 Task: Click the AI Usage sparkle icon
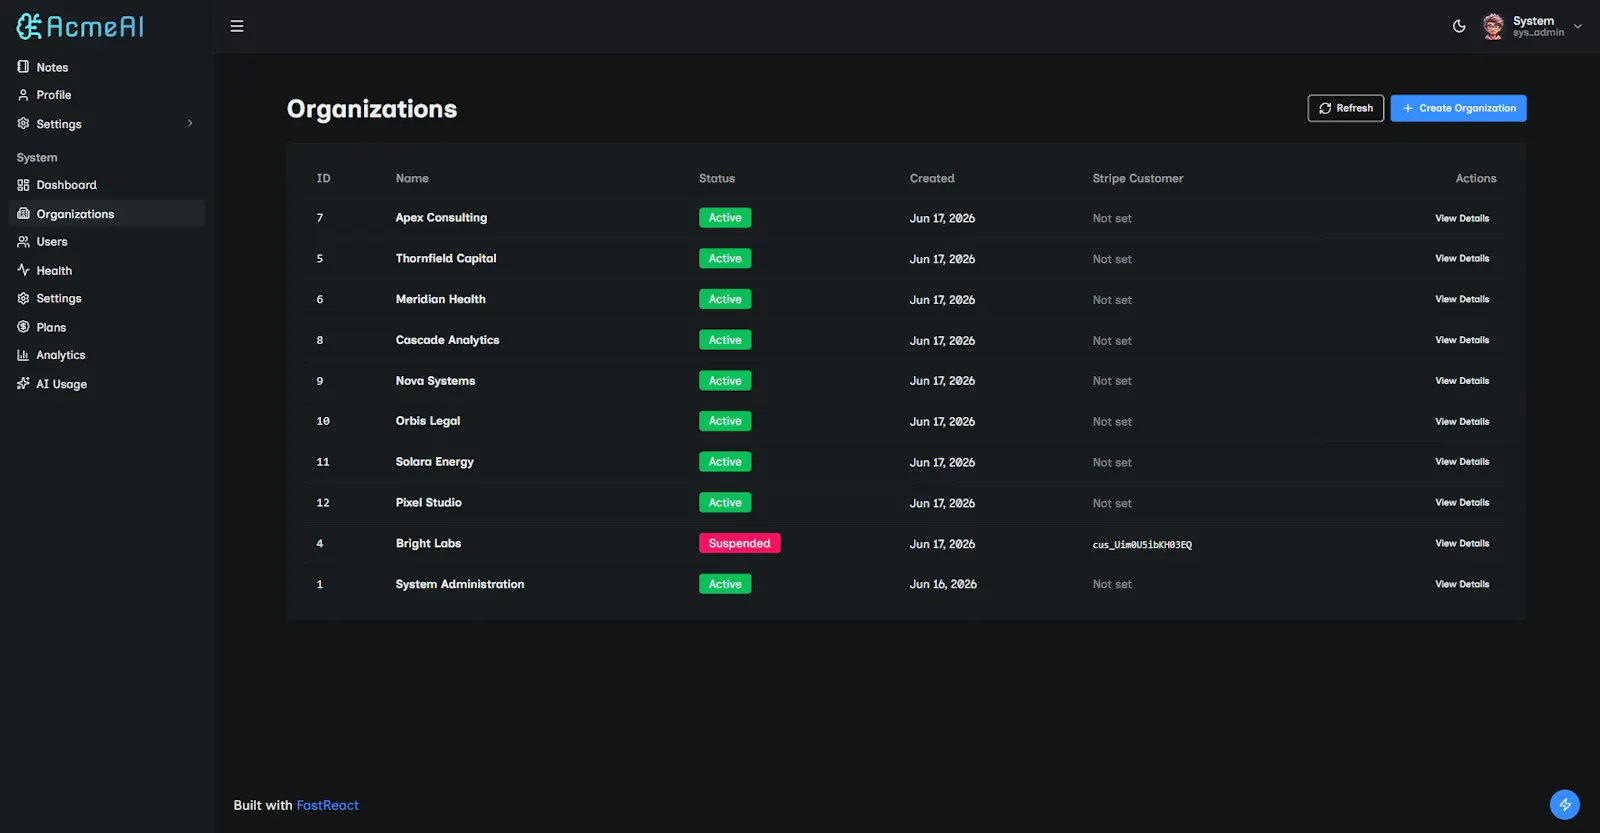tap(23, 384)
